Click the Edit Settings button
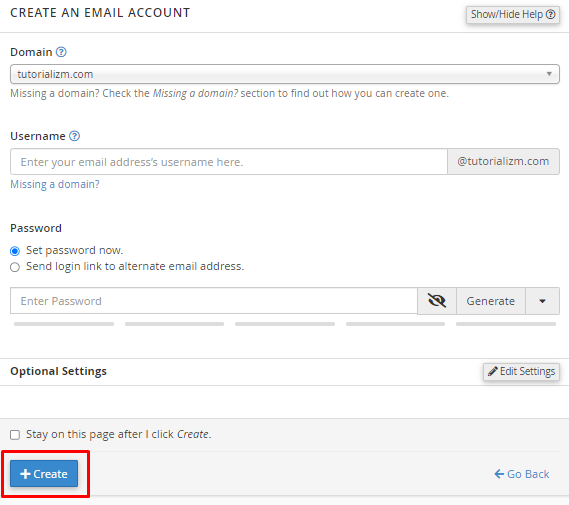The height and width of the screenshot is (505, 569). click(521, 371)
